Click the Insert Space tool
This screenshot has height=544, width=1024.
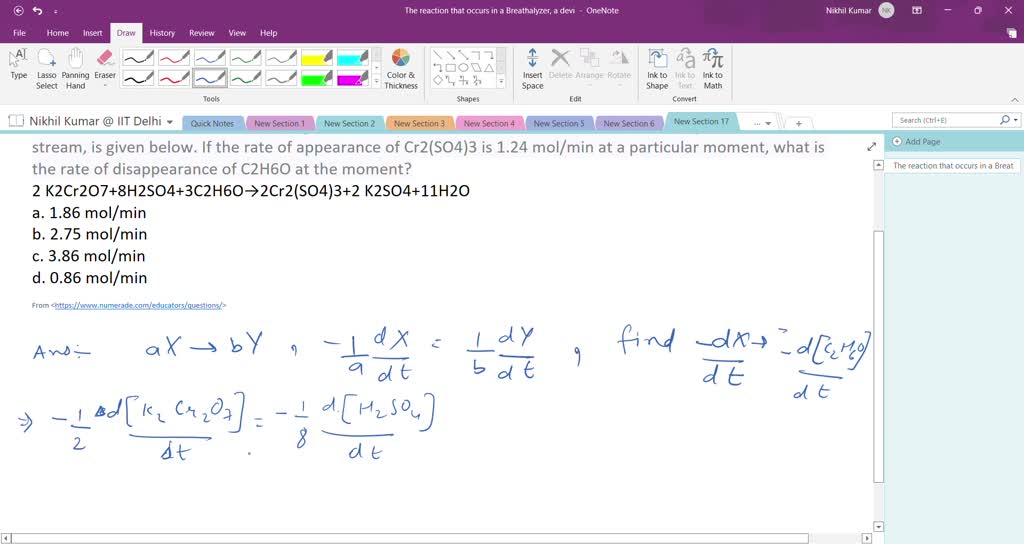532,68
